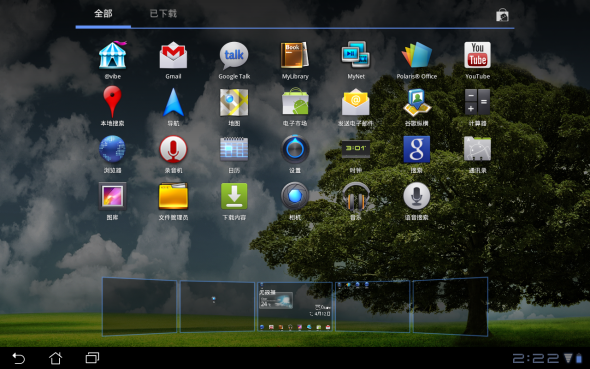Screen dimensions: 590x369
Task: Launch the grey microphone Voice Search
Action: (x=417, y=196)
